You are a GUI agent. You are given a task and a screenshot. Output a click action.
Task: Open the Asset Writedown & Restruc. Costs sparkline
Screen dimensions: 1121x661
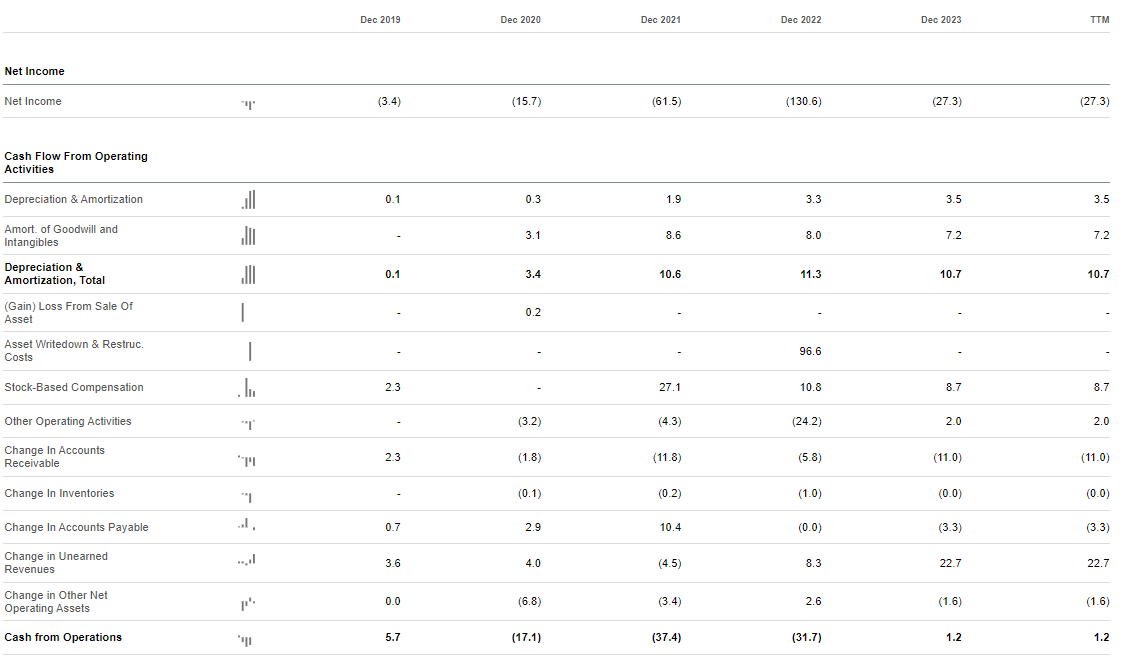[250, 351]
